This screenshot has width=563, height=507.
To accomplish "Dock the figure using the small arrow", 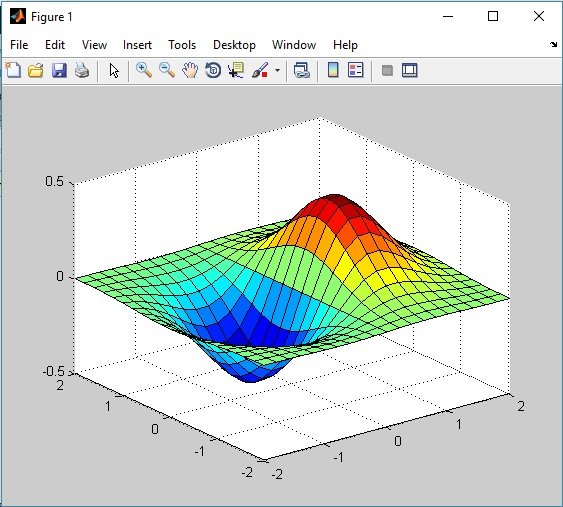I will (x=553, y=45).
